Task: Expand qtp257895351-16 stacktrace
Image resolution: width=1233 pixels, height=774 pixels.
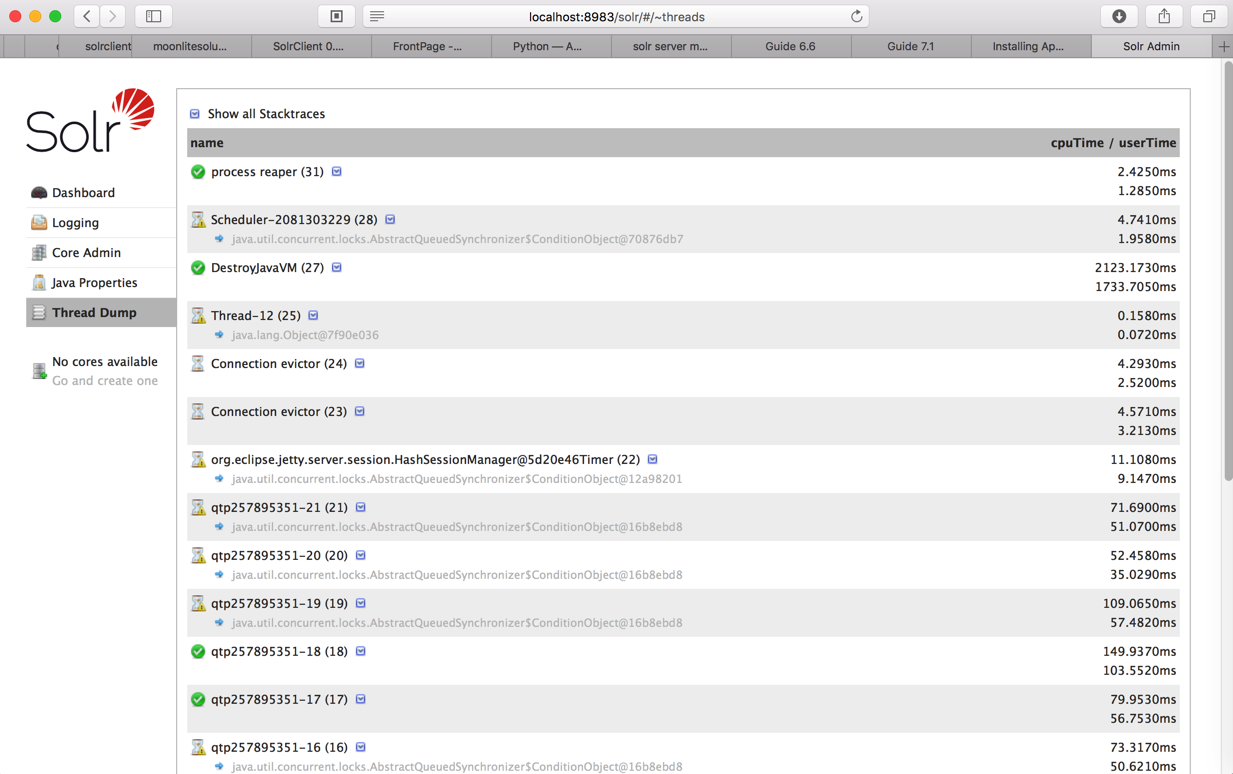Action: (361, 748)
